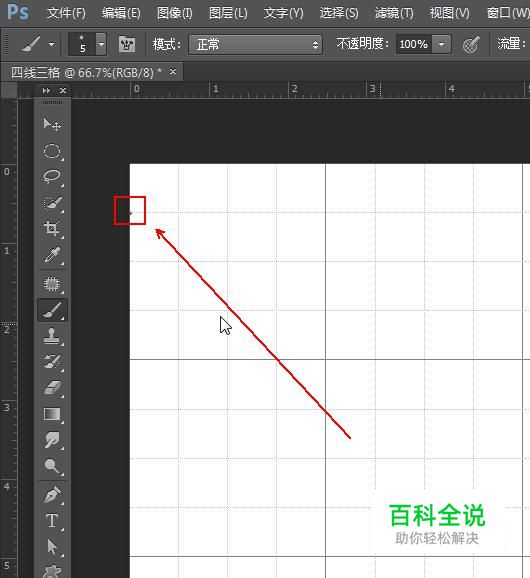The image size is (530, 578).
Task: Open the 选择(S) menu
Action: click(x=339, y=13)
